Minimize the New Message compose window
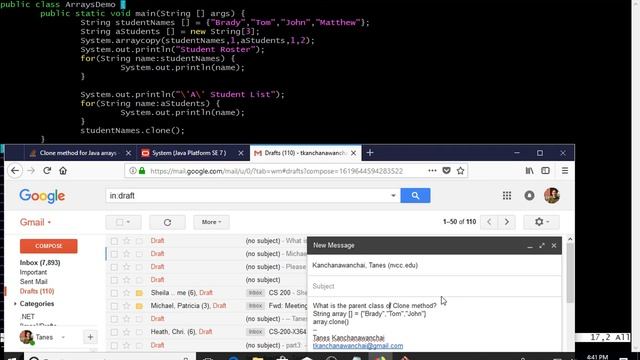The width and height of the screenshot is (640, 360). [x=530, y=246]
